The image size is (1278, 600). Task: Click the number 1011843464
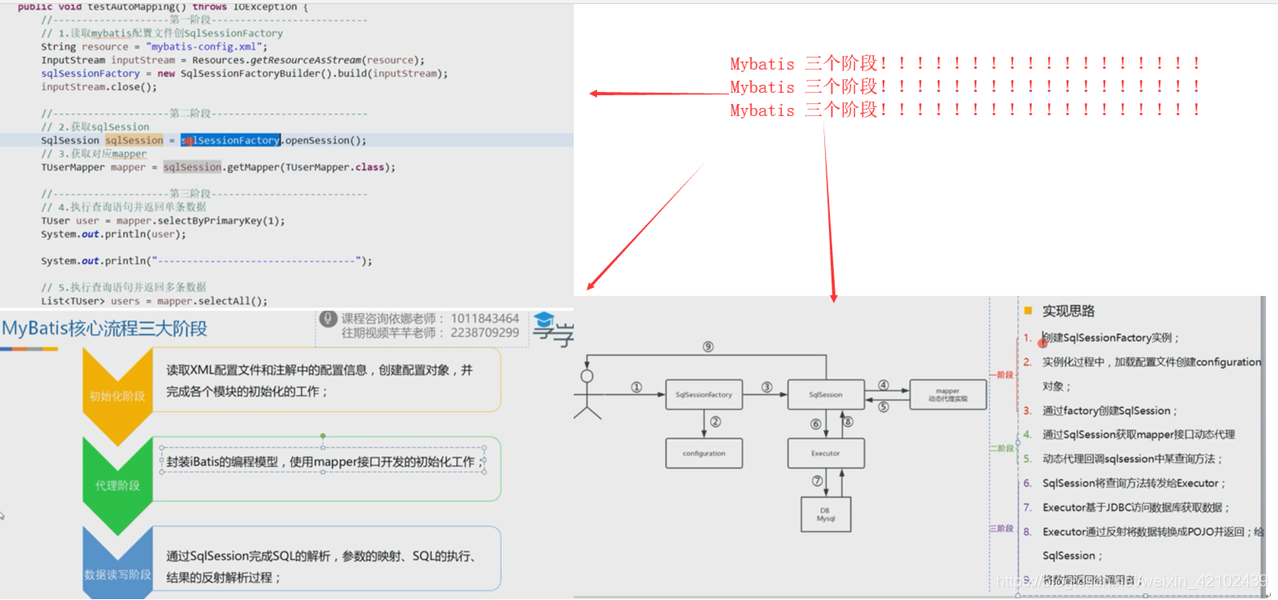[x=485, y=319]
